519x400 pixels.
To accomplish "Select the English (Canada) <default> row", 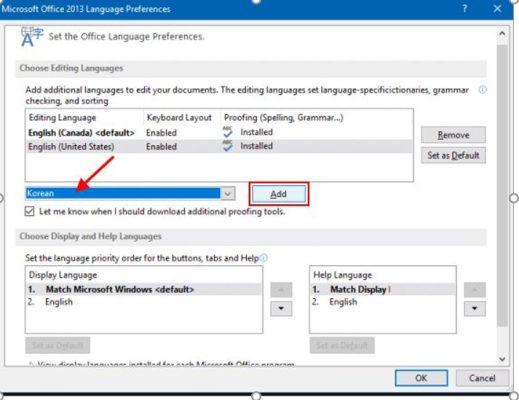I will click(219, 133).
